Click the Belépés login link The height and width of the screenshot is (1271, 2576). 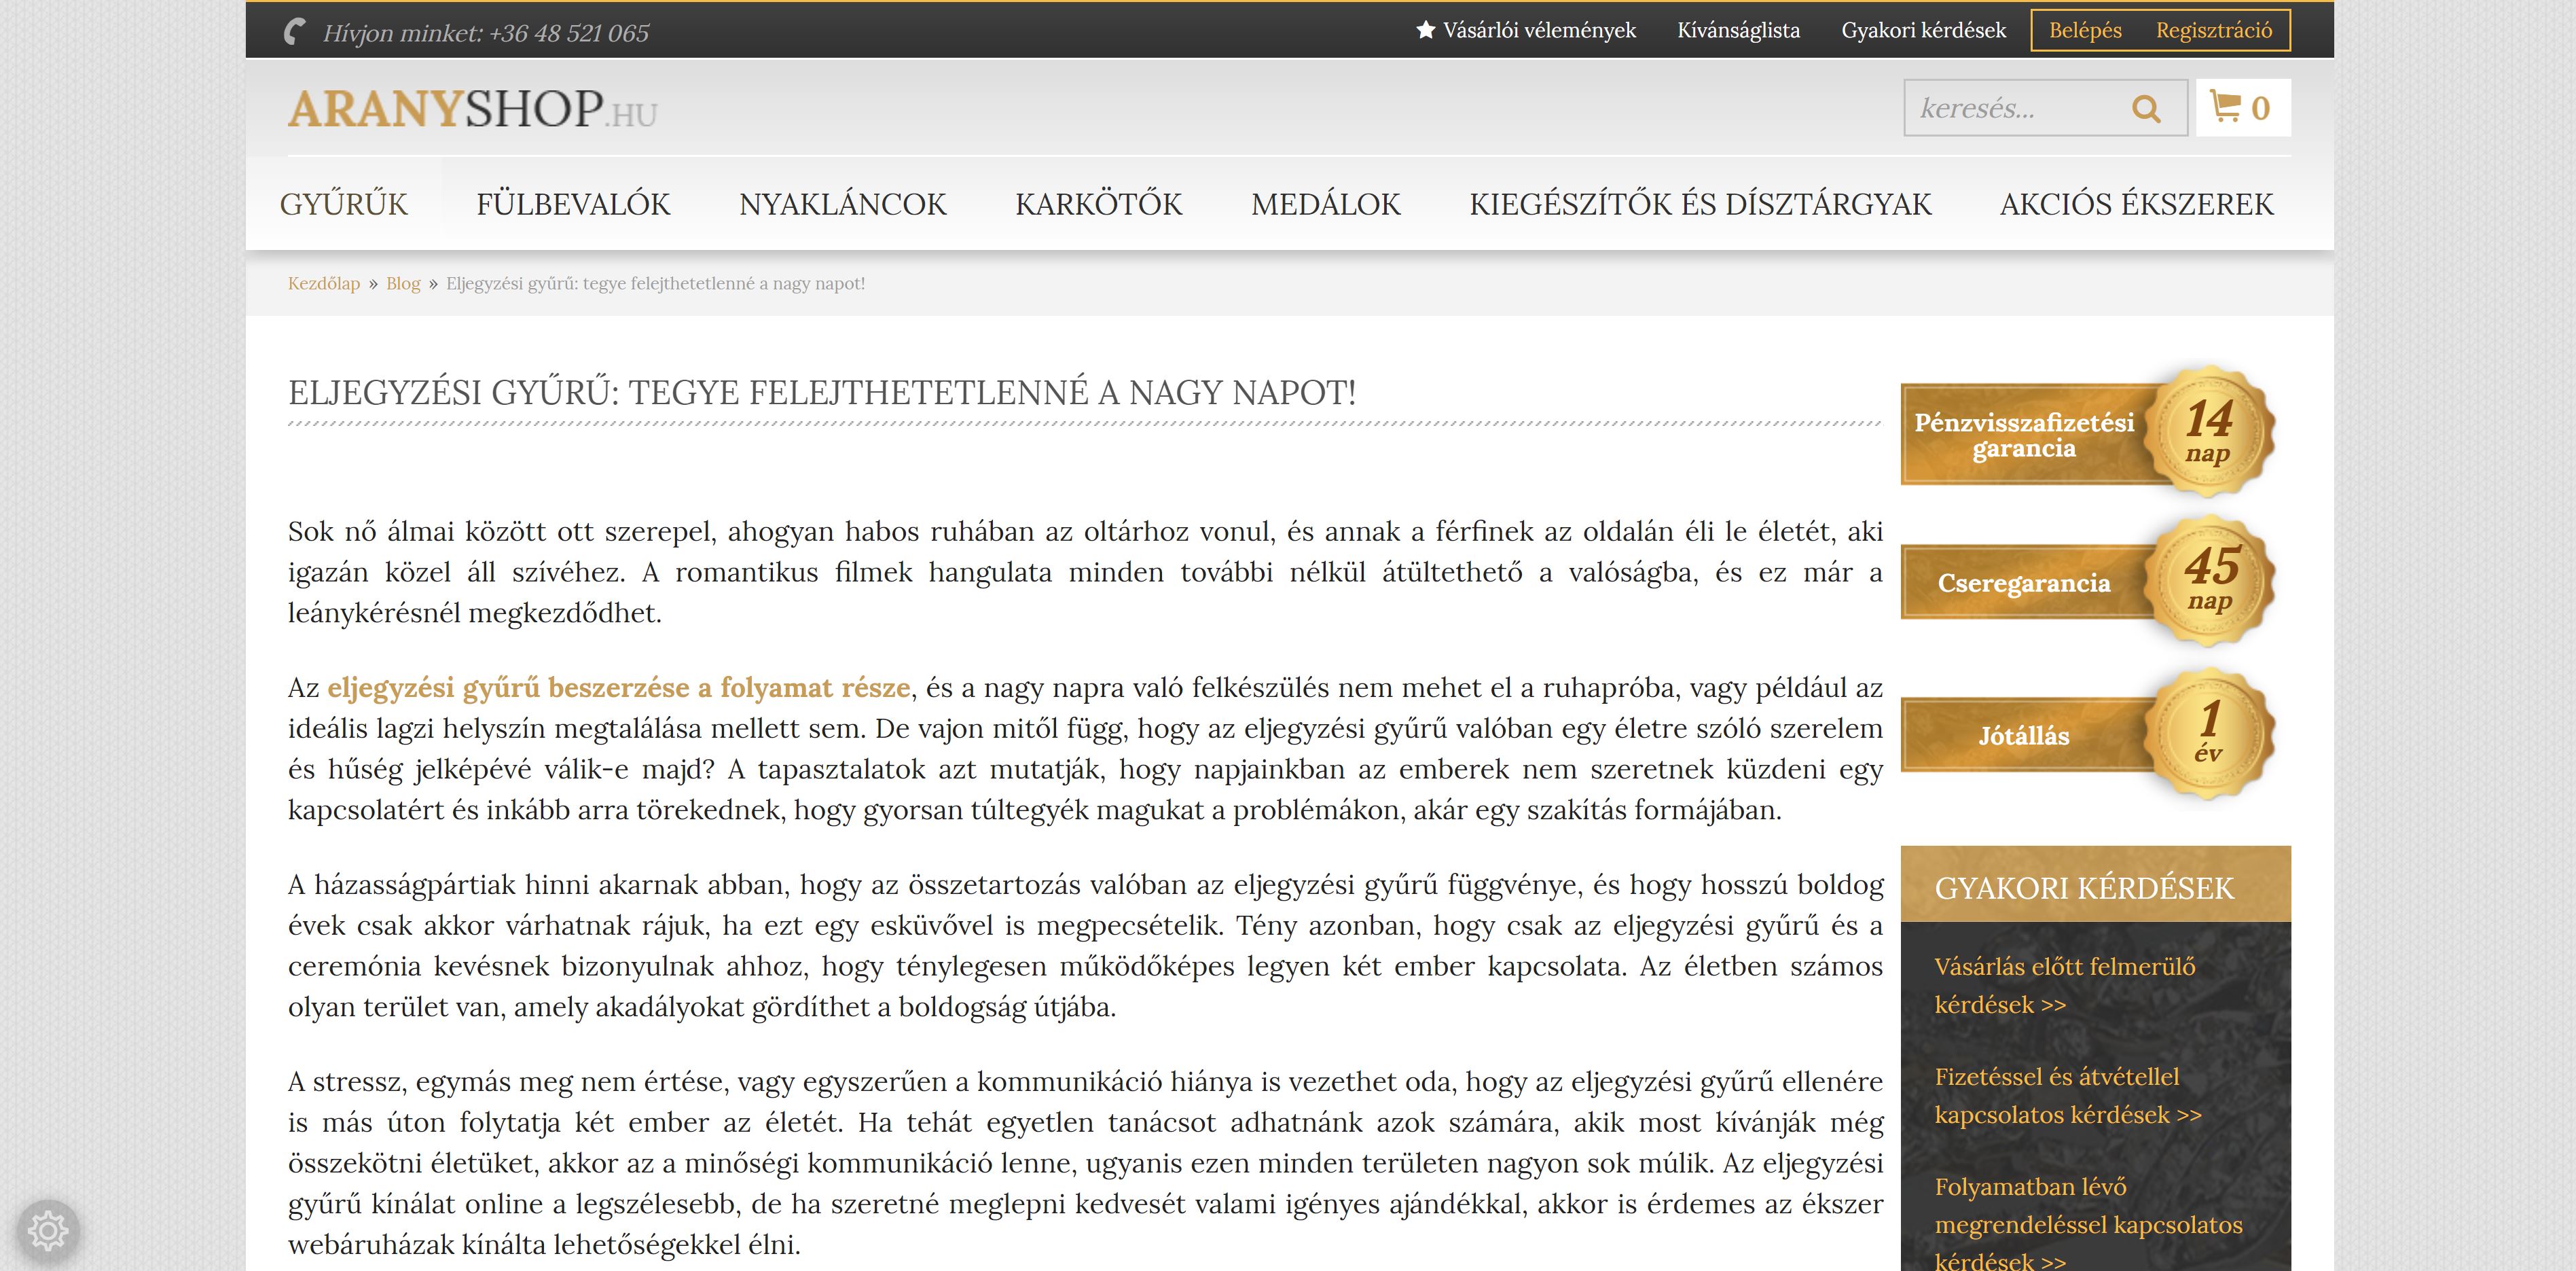pyautogui.click(x=2085, y=30)
